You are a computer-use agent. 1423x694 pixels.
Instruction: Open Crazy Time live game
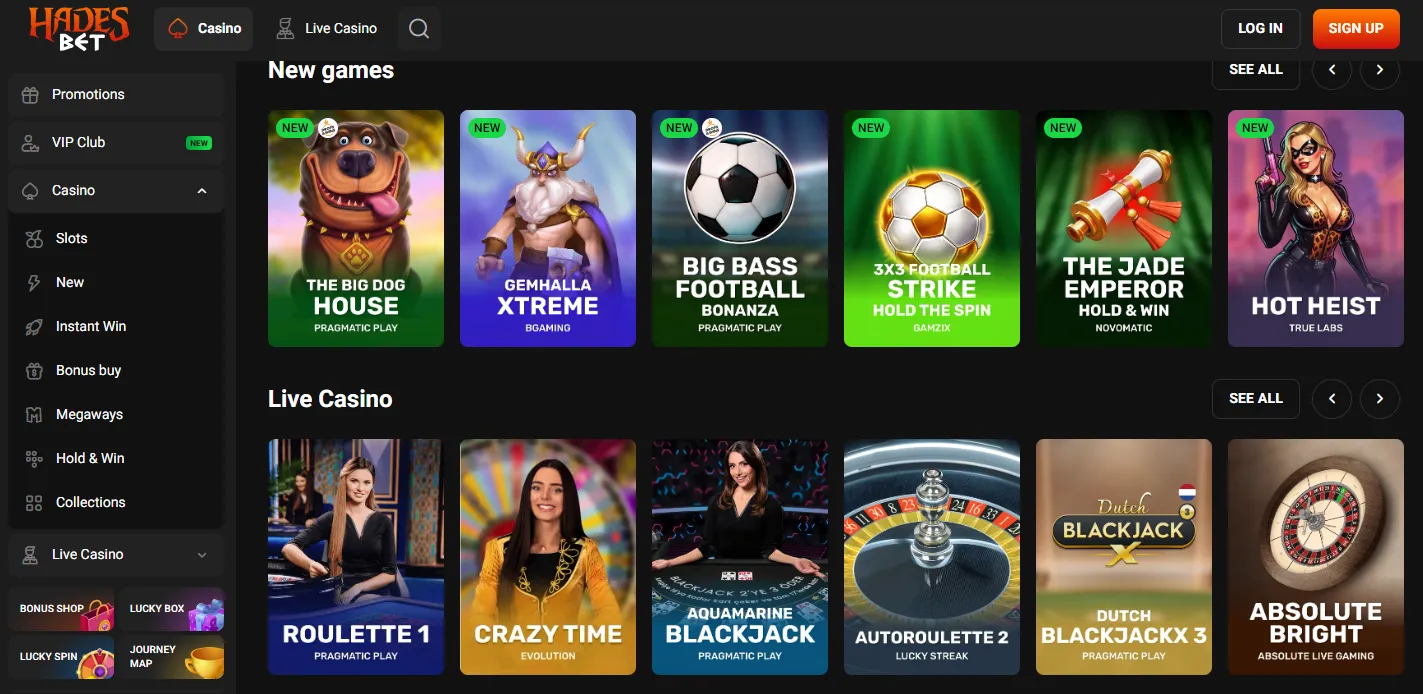coord(548,557)
